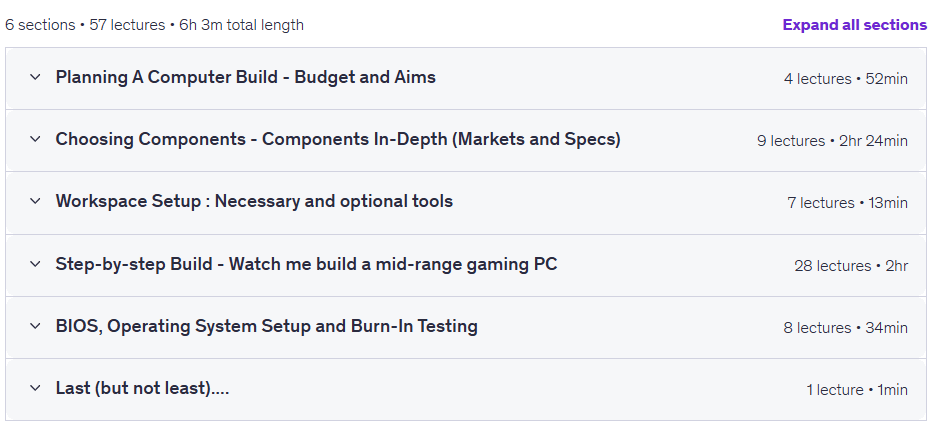This screenshot has height=425, width=931.
Task: Click the 9 lectures • 2hr 24min label
Action: 832,141
